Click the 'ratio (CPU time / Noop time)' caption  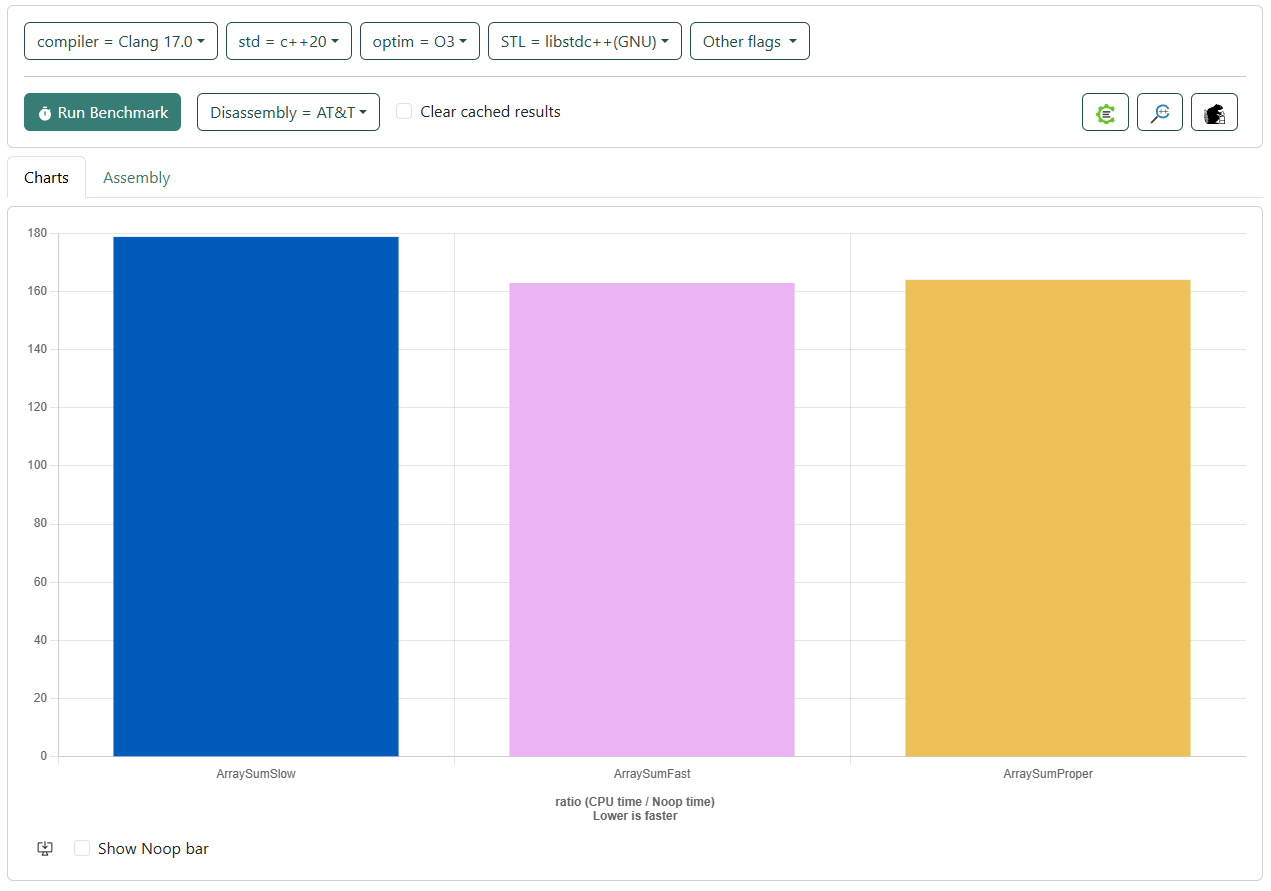click(635, 802)
